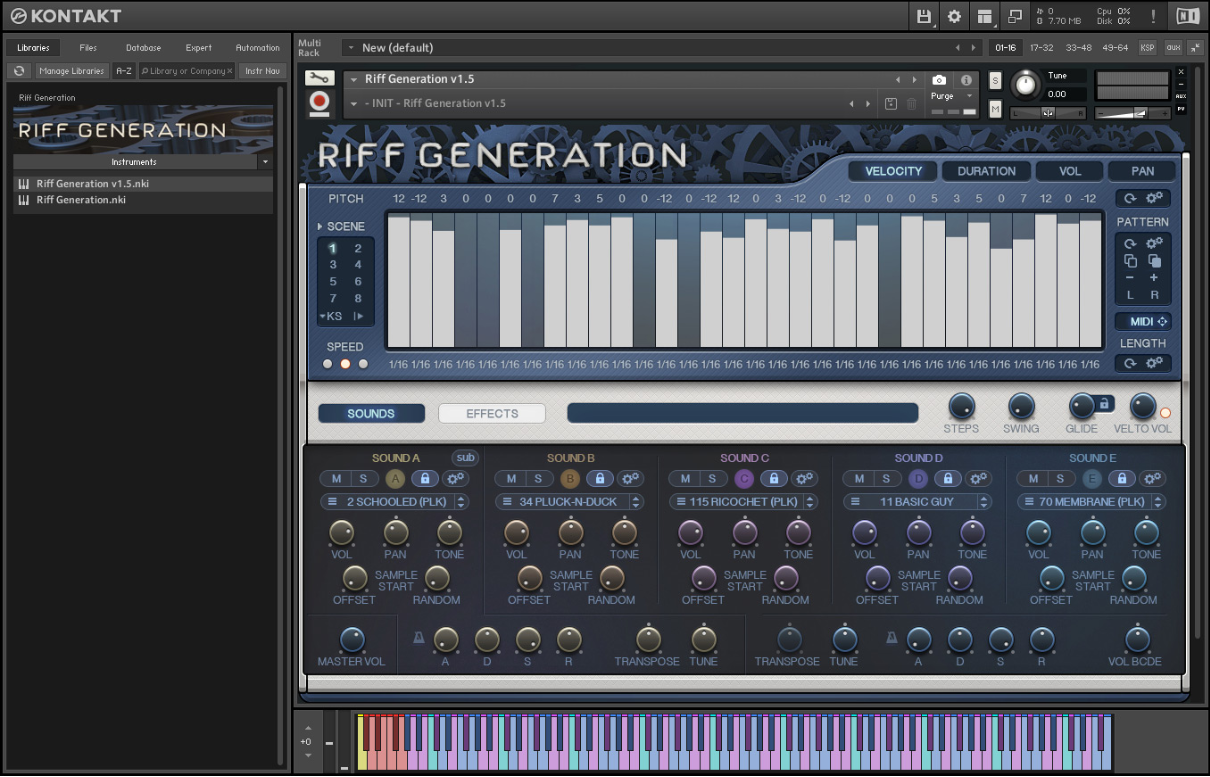The height and width of the screenshot is (777, 1210).
Task: Open the workspace layout panel menu
Action: point(985,16)
